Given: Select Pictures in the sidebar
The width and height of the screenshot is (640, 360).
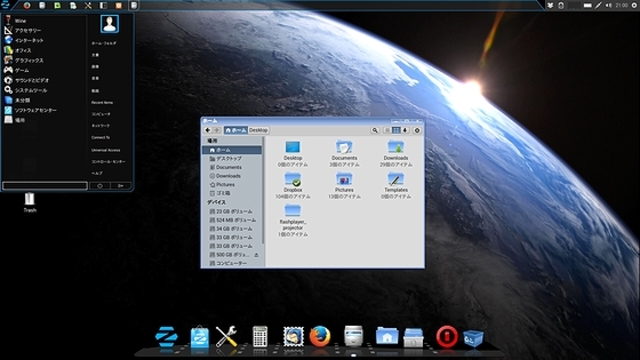Looking at the screenshot, I should coord(232,184).
